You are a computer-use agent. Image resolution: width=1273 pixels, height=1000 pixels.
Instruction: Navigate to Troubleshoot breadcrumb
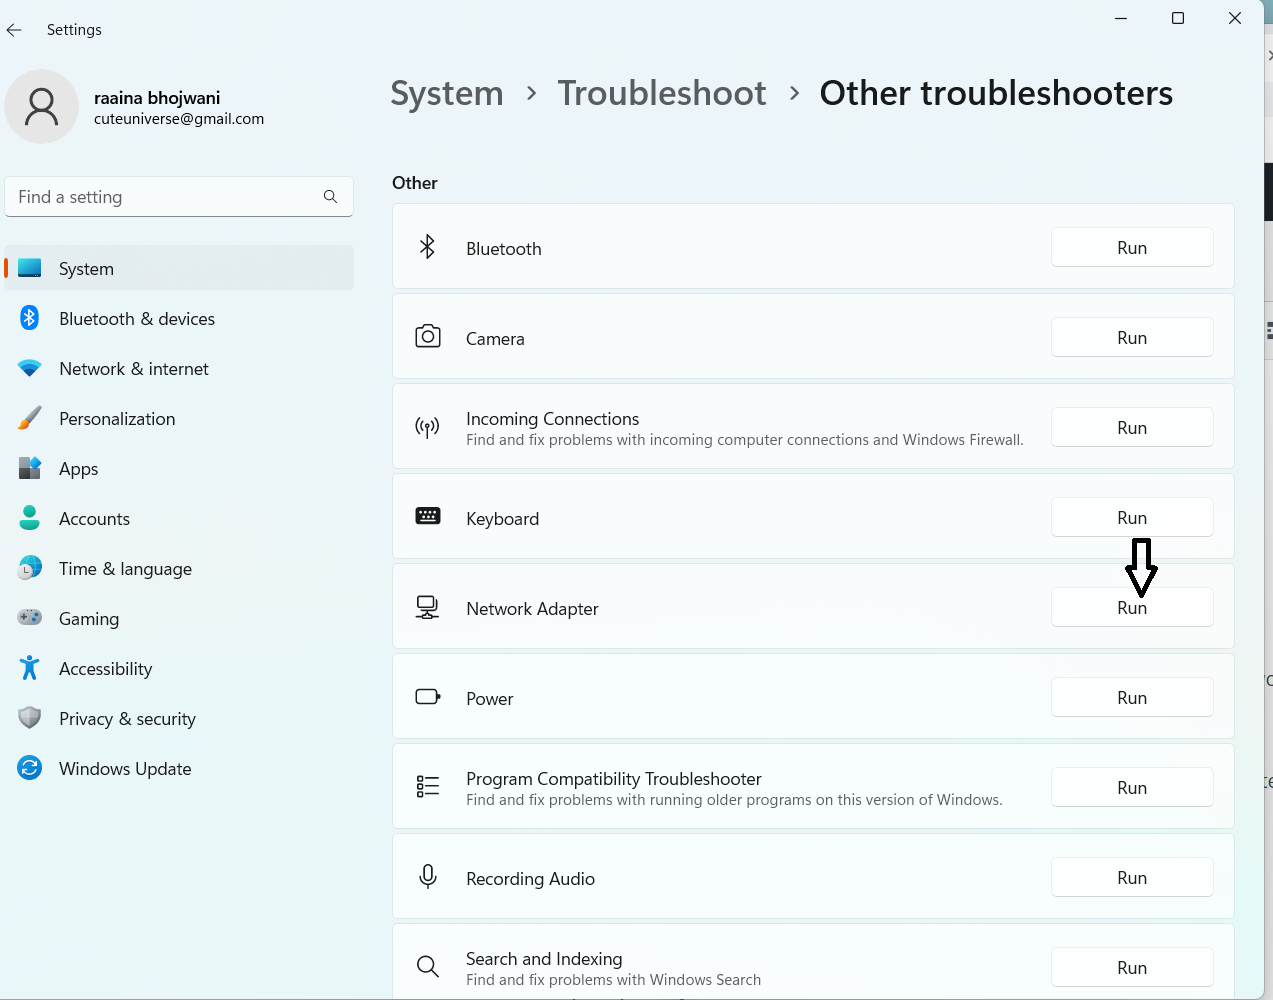(662, 93)
